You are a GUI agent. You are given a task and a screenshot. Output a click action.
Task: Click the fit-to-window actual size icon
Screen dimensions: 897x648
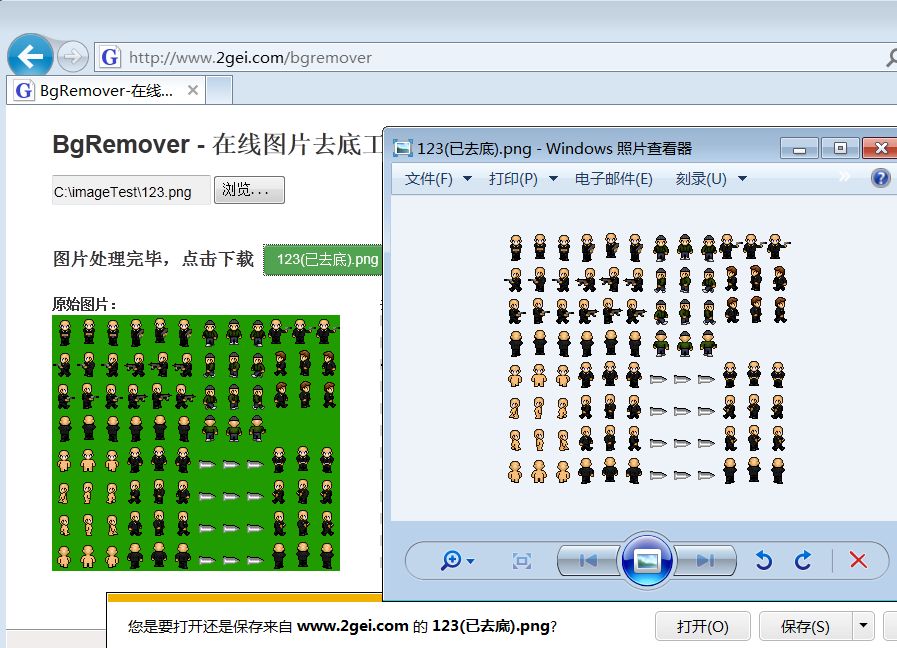point(522,560)
